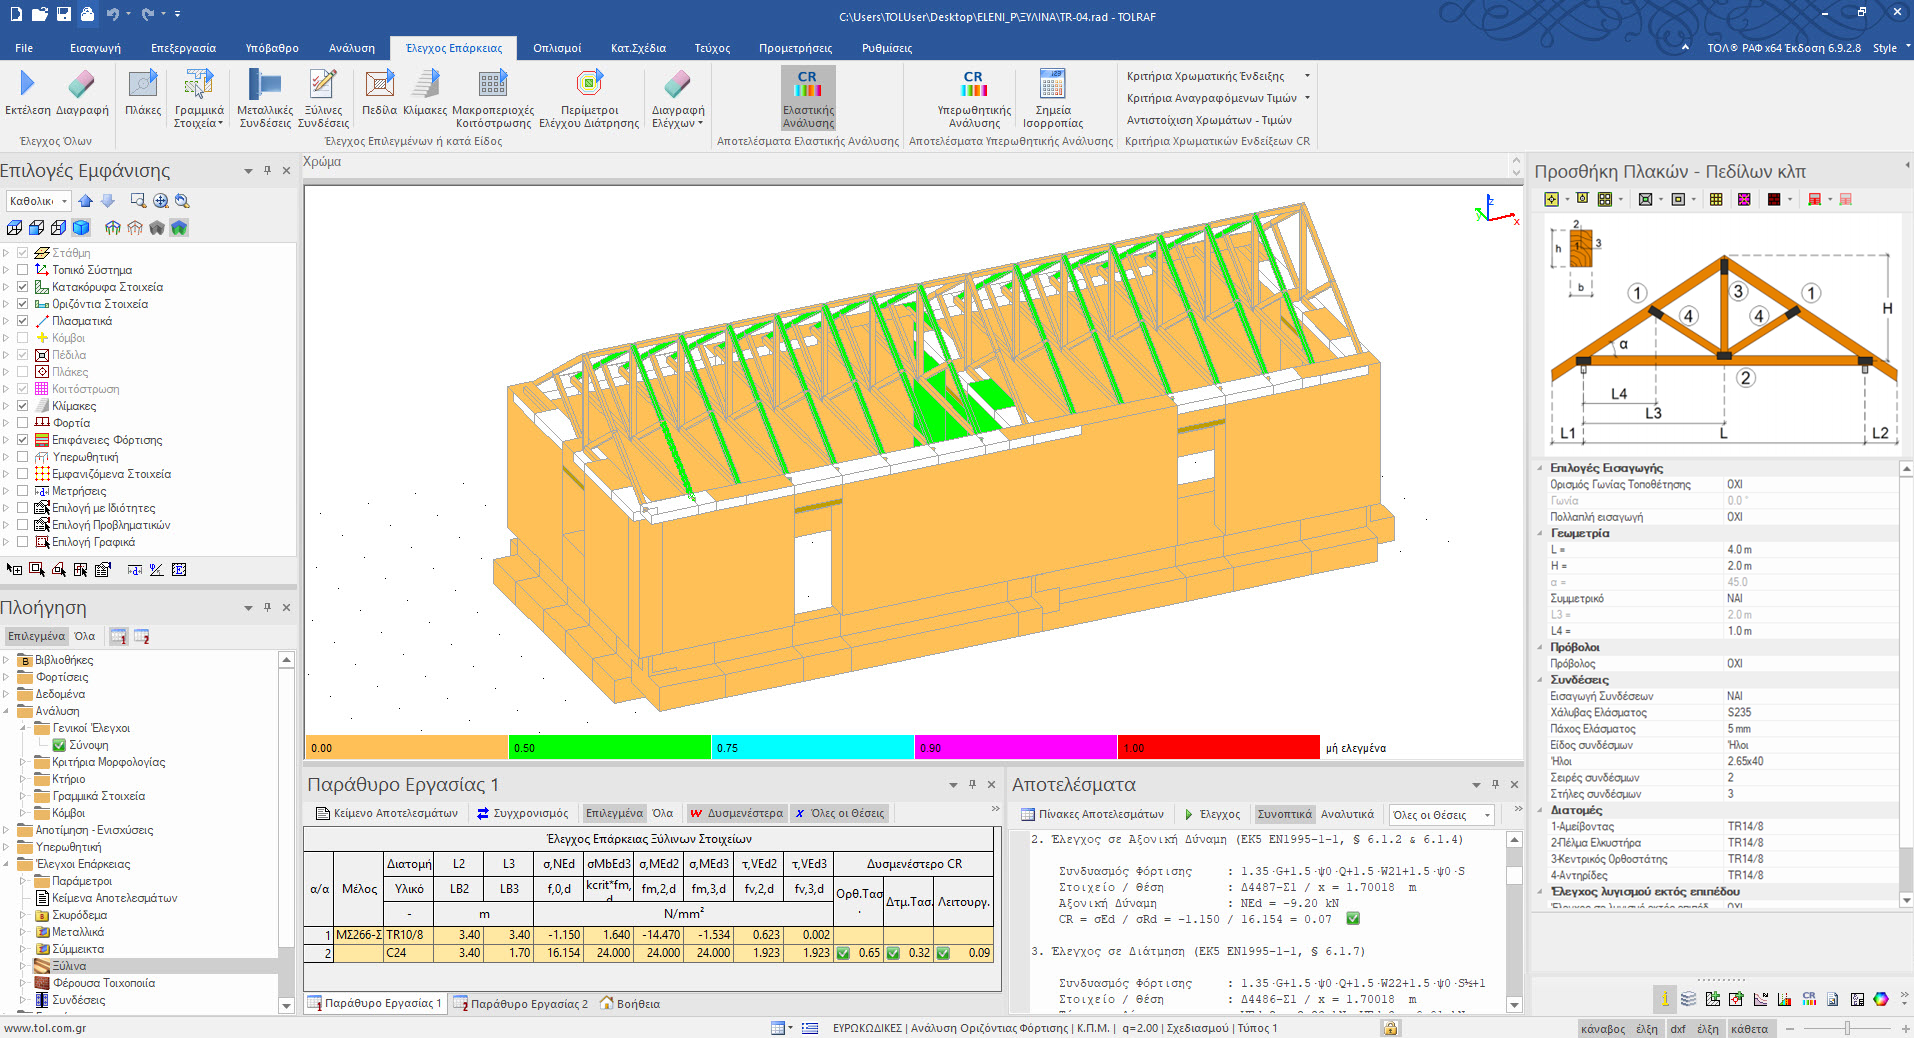Viewport: 1914px width, 1038px height.
Task: Select solid blue cube render mode
Action: pos(81,228)
